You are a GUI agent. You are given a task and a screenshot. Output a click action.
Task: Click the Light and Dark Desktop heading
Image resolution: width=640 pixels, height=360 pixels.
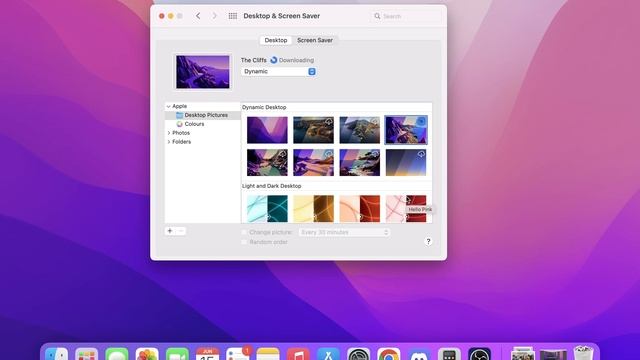(271, 186)
